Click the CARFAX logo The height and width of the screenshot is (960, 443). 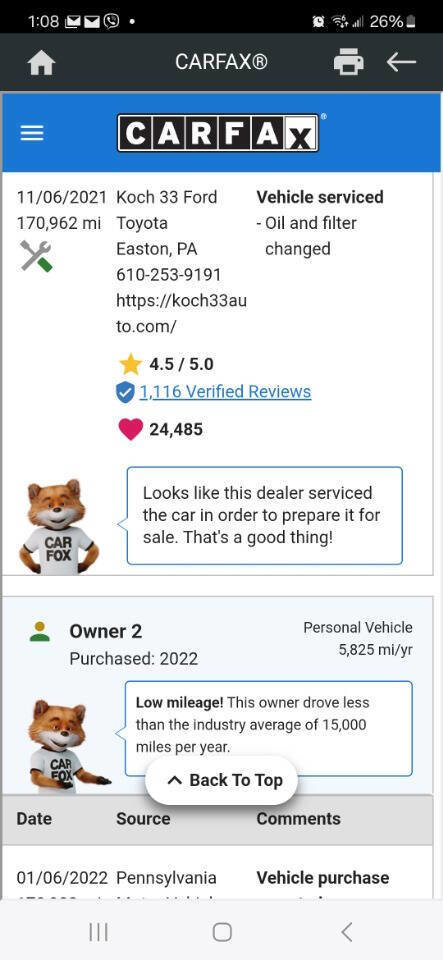point(218,133)
